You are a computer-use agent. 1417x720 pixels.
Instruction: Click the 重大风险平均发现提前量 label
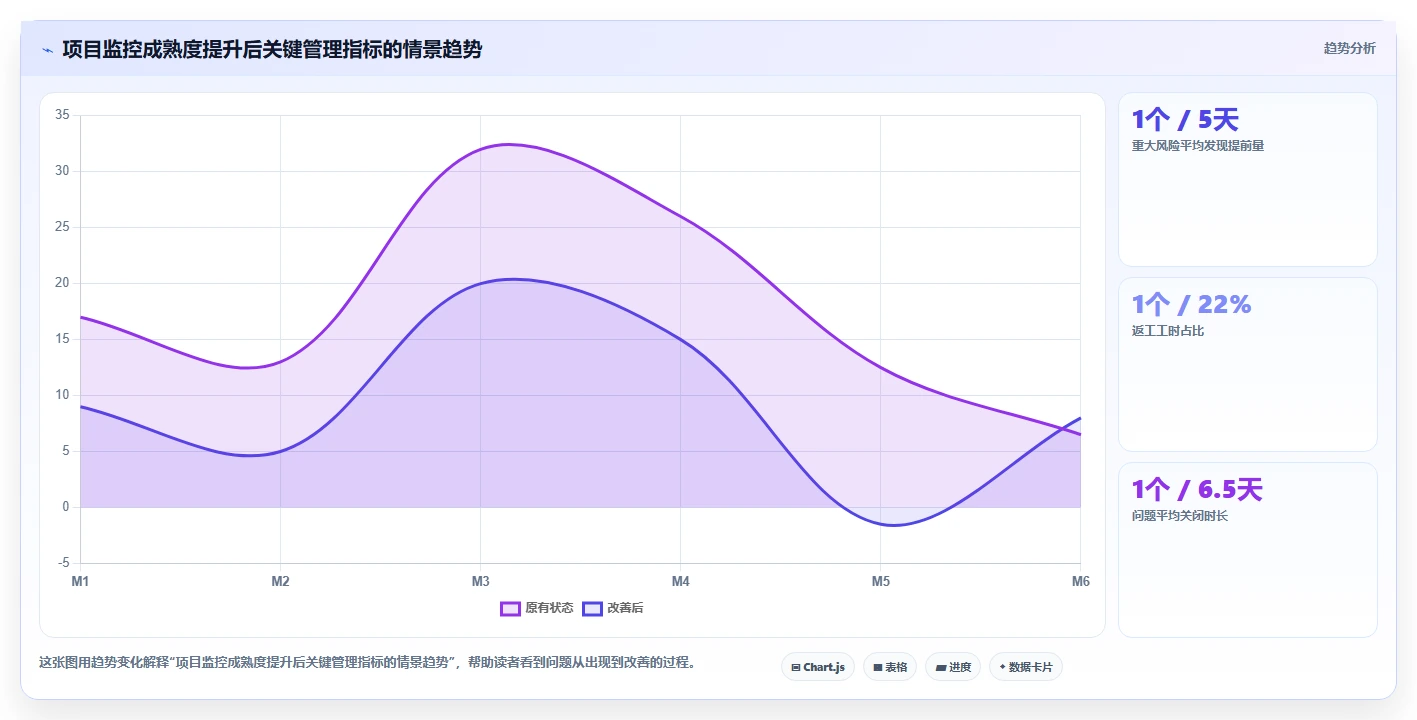pyautogui.click(x=1198, y=146)
